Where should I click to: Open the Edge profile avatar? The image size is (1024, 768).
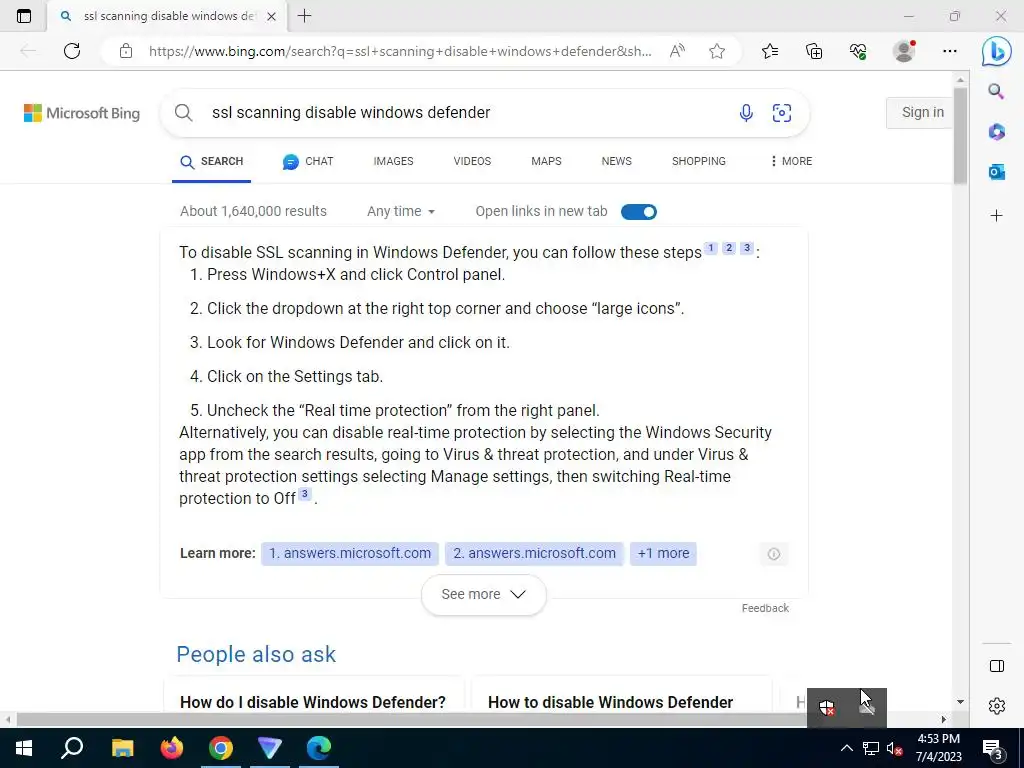tap(904, 51)
